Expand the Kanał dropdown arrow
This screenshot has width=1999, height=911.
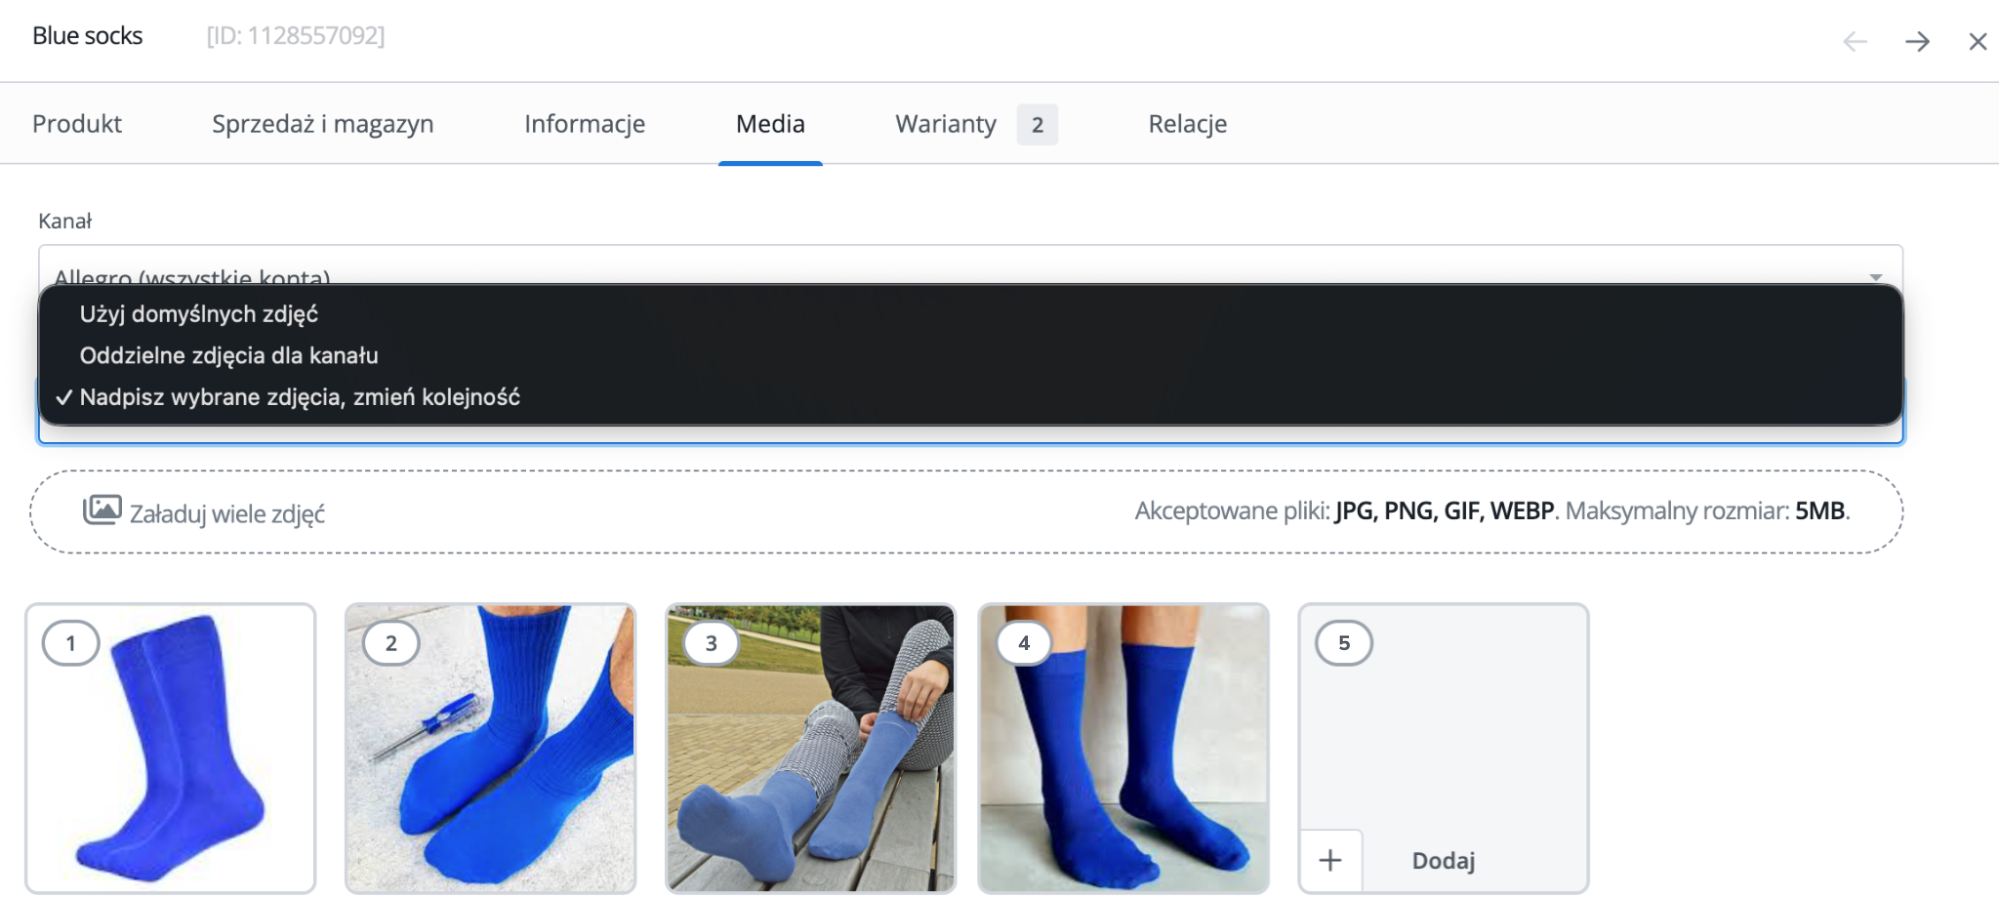1875,276
